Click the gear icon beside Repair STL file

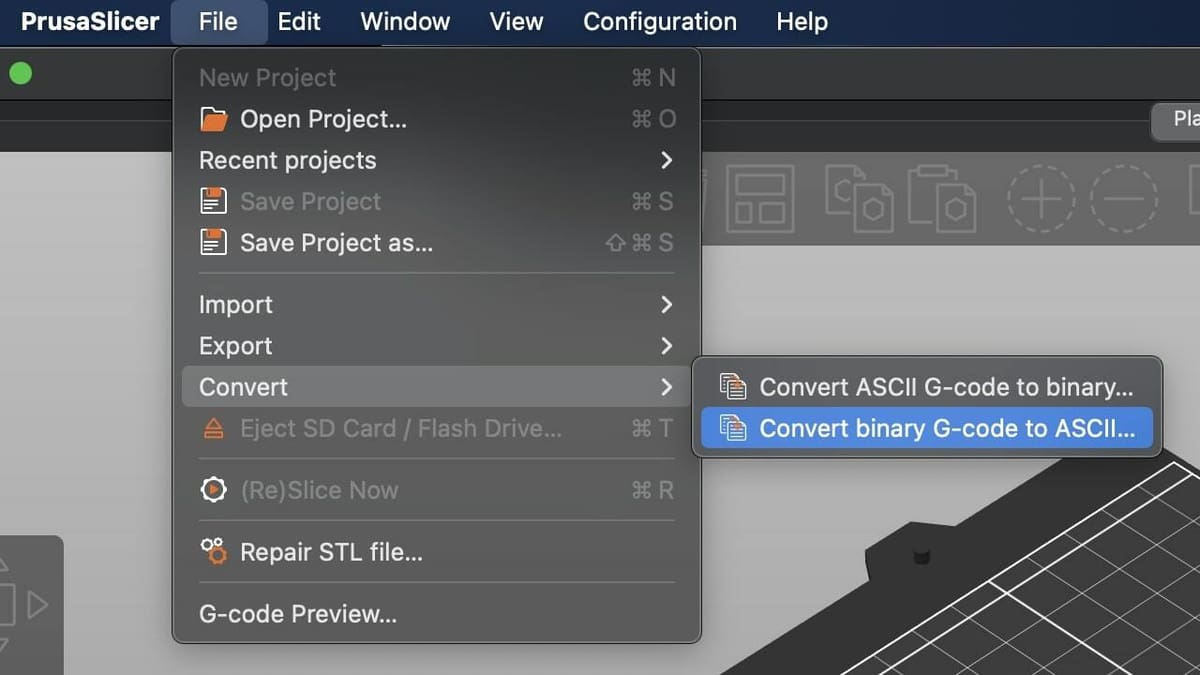coord(214,552)
